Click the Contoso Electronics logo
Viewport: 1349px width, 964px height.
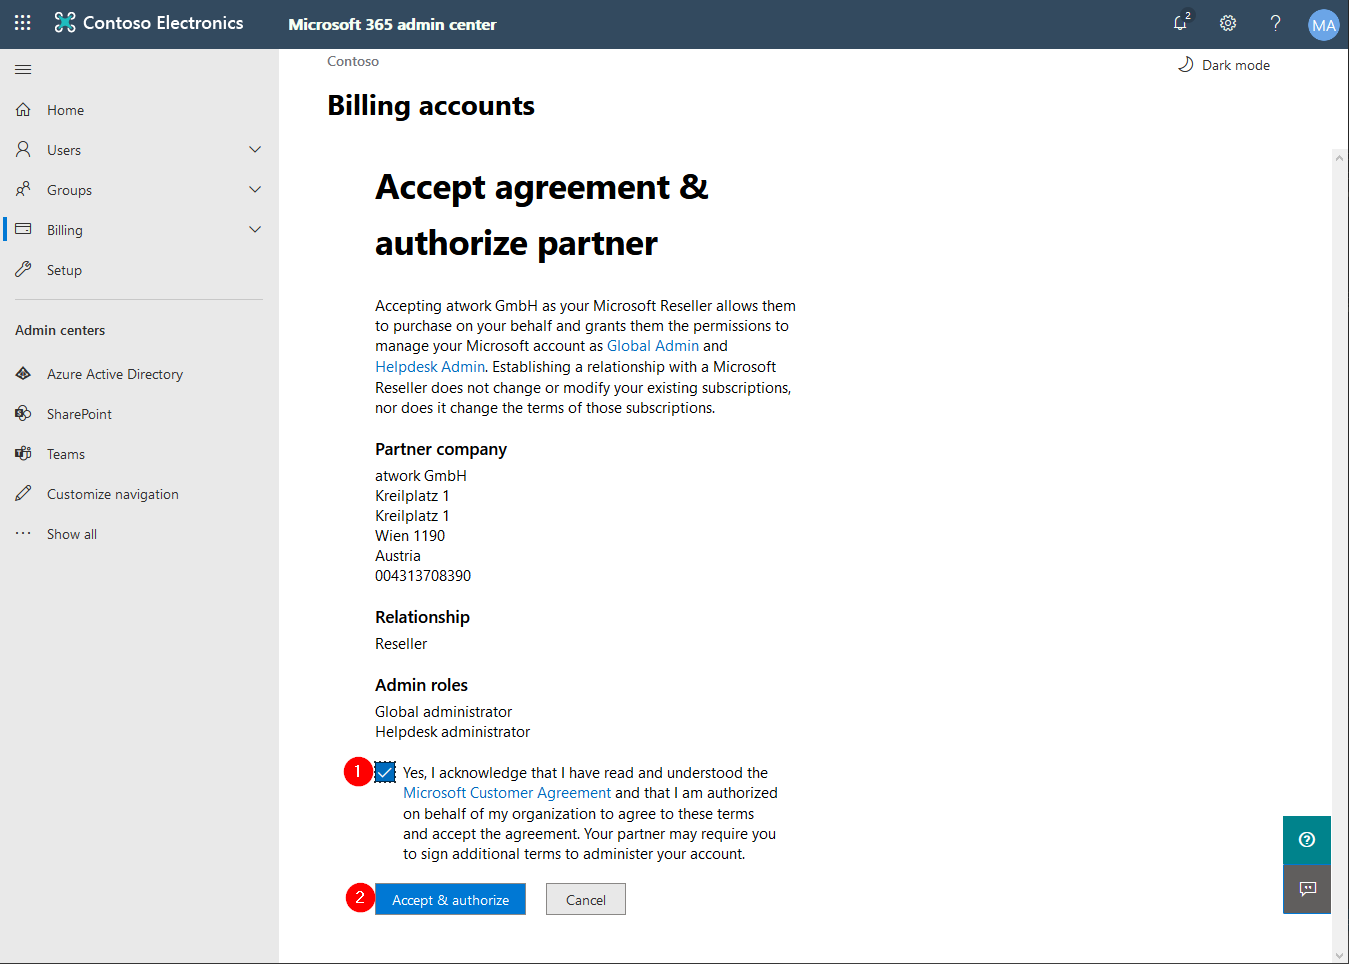coord(149,23)
